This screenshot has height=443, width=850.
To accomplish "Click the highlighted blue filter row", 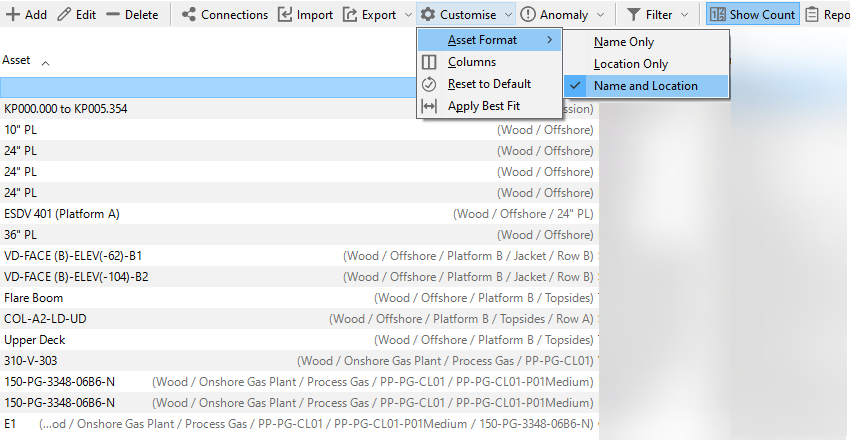I will point(209,87).
